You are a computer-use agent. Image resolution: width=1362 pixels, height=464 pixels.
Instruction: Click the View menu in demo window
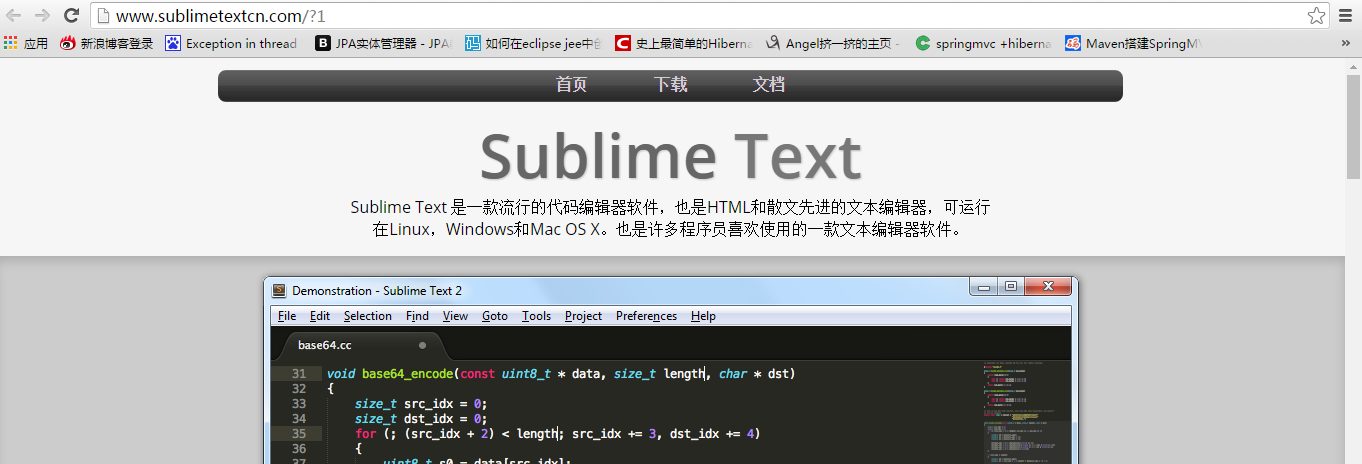click(455, 316)
